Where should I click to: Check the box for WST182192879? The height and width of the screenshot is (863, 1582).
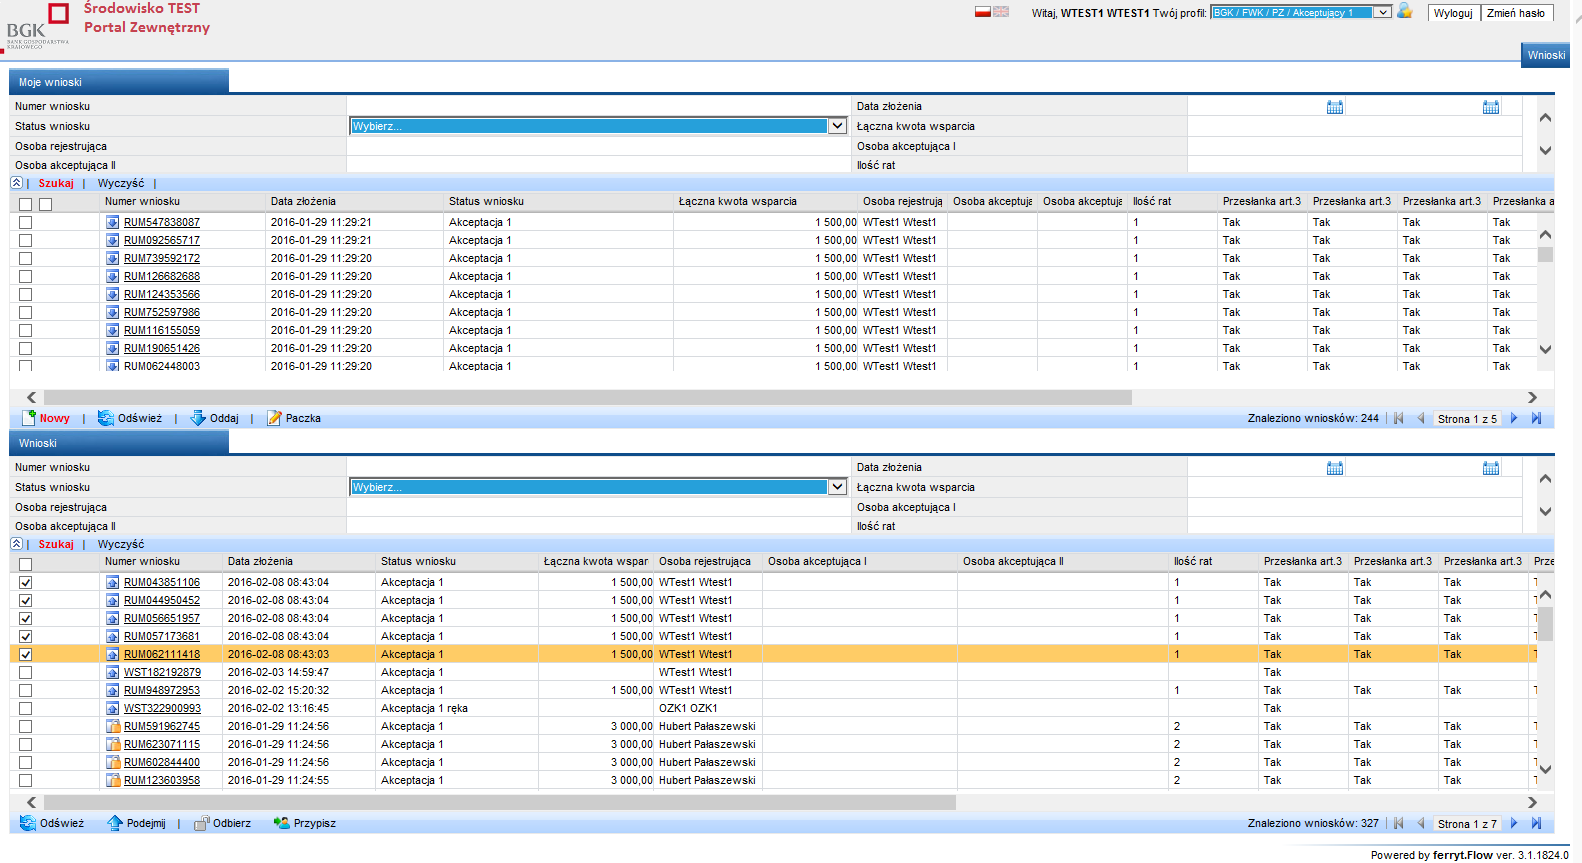[25, 672]
